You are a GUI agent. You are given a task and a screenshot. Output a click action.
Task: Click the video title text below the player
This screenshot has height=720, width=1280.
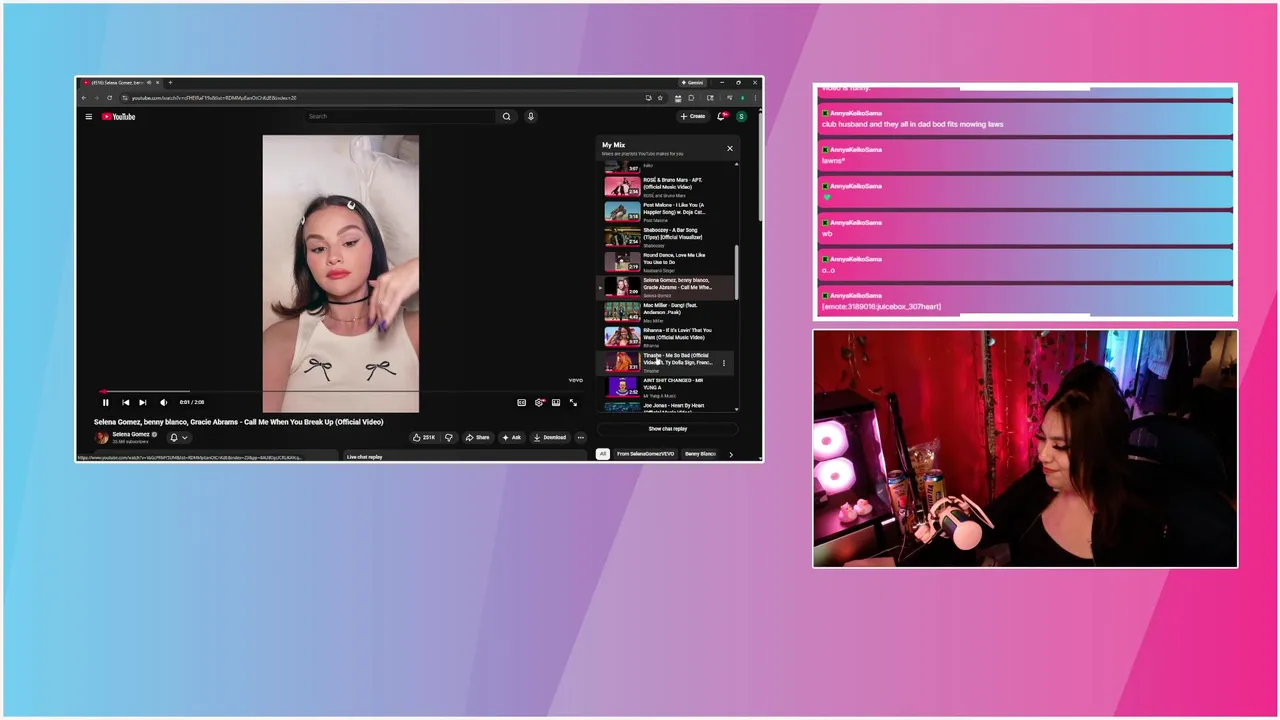(x=238, y=422)
